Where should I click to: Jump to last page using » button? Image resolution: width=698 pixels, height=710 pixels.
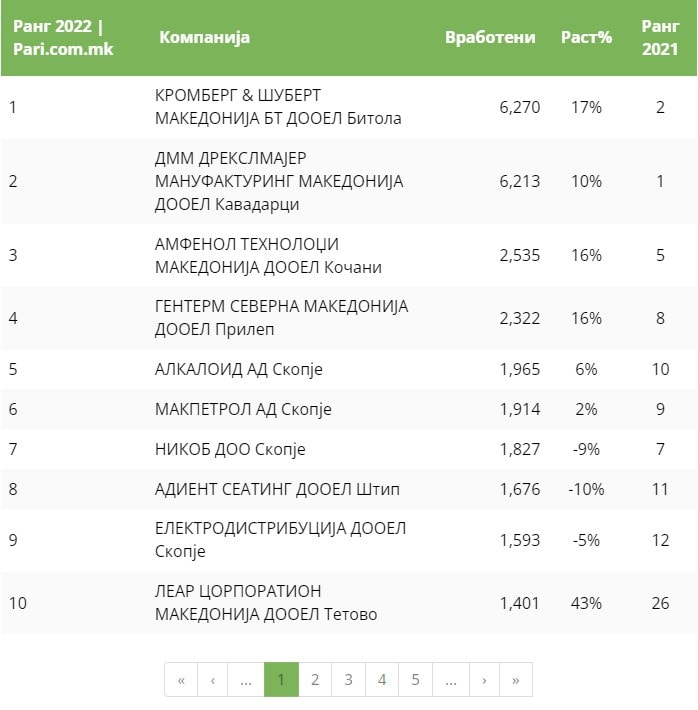click(515, 680)
